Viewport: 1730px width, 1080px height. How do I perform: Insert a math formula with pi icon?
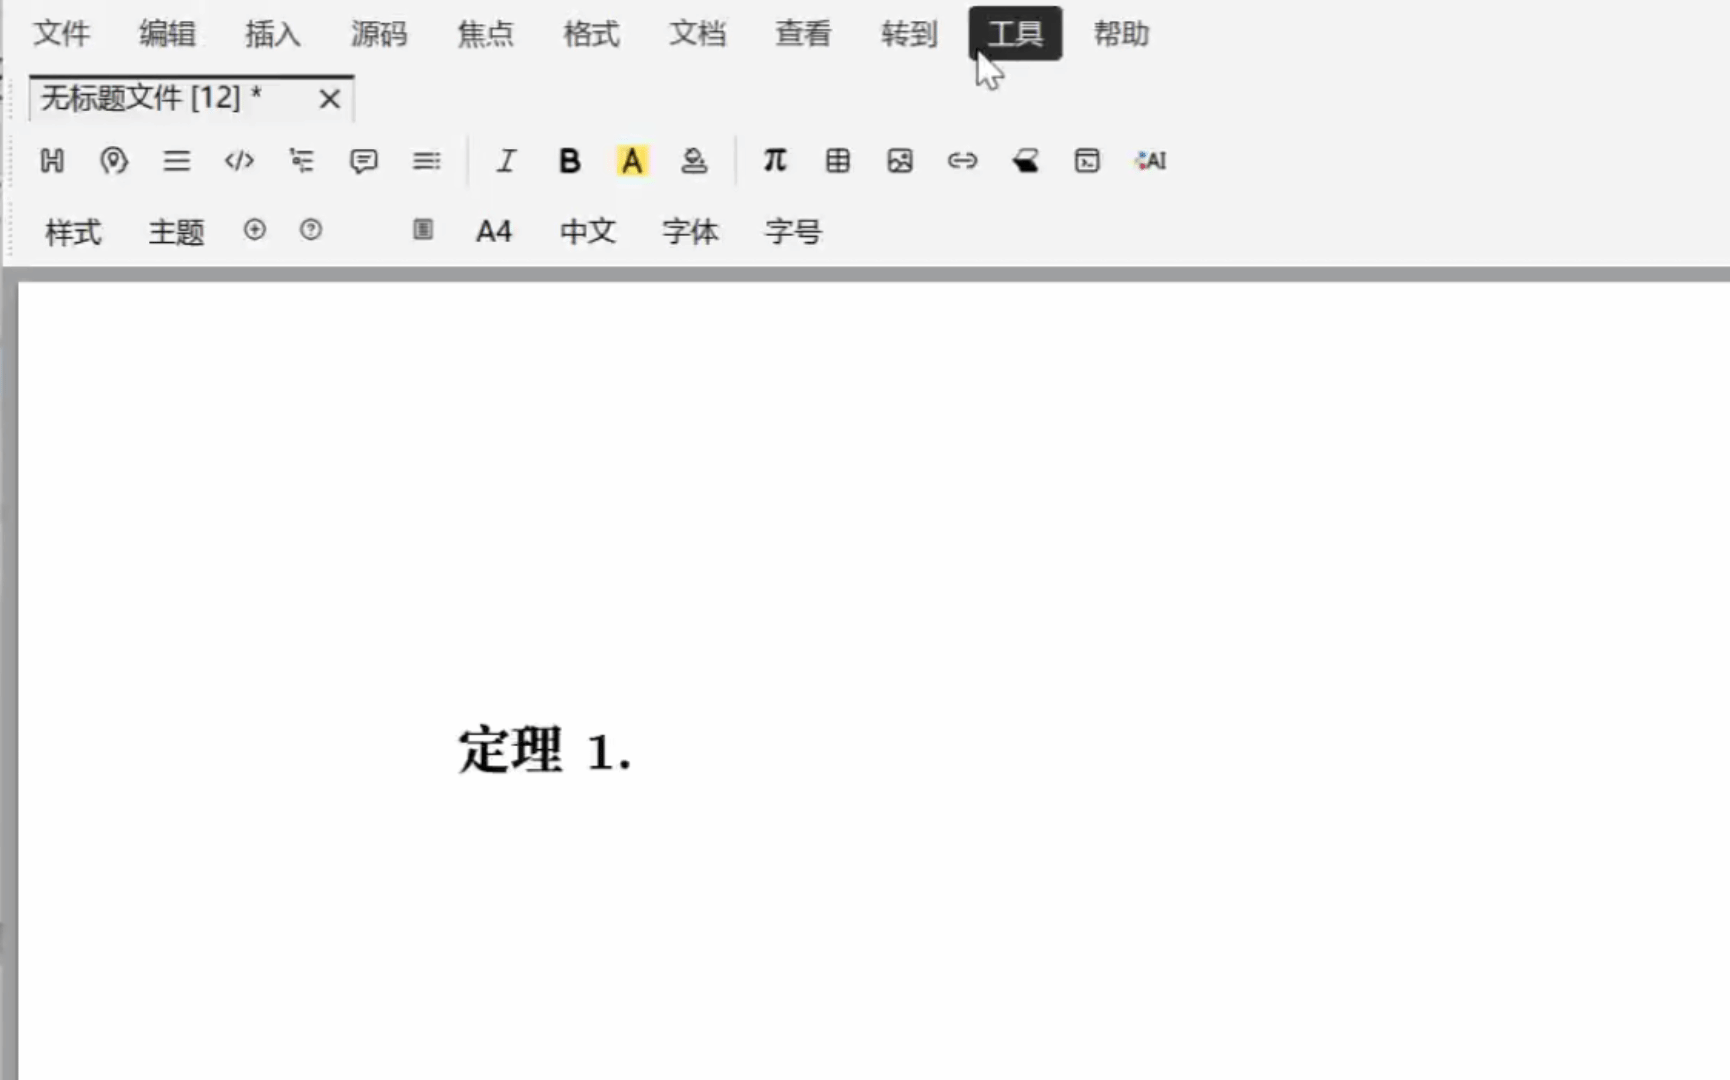[x=775, y=161]
